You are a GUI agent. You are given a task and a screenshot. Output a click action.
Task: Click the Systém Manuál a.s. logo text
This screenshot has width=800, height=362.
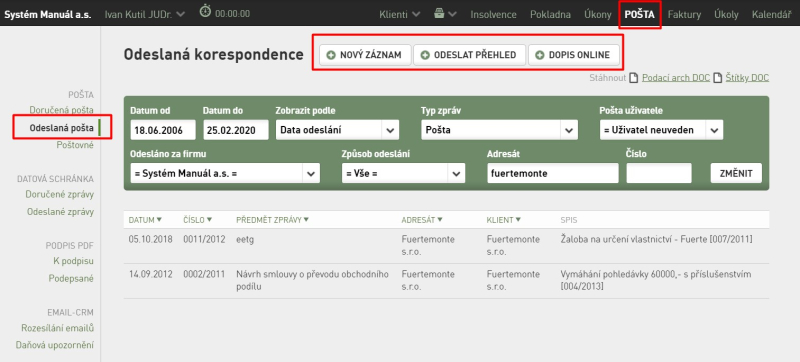point(47,14)
